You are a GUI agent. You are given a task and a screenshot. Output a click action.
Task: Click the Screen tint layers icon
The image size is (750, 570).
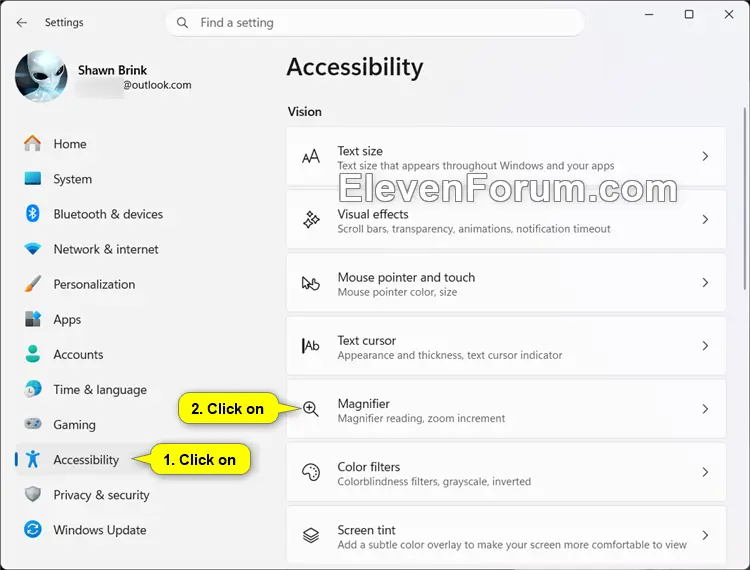311,535
